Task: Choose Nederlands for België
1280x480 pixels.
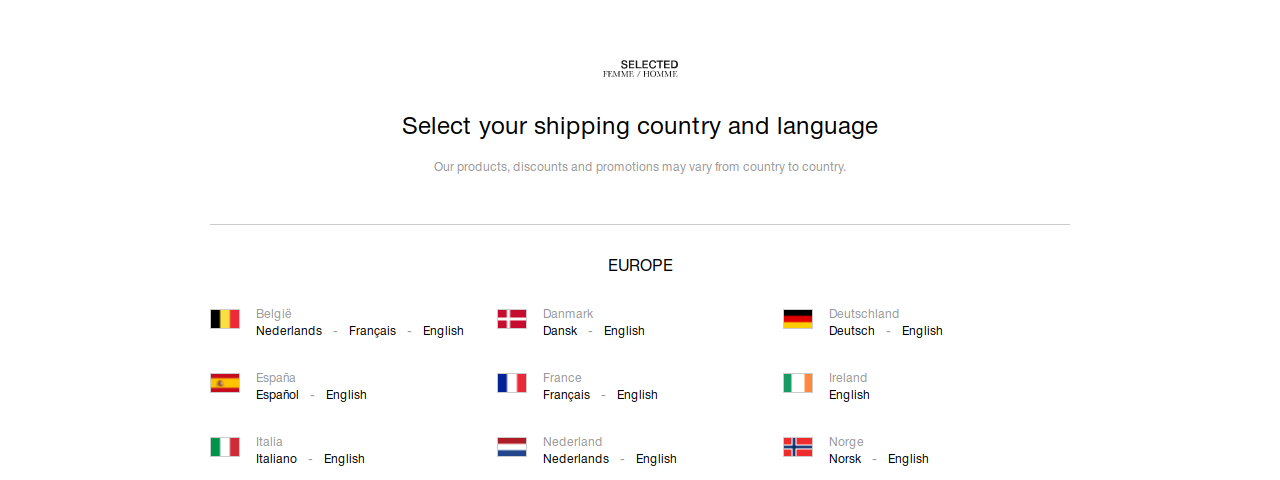Action: [x=289, y=331]
